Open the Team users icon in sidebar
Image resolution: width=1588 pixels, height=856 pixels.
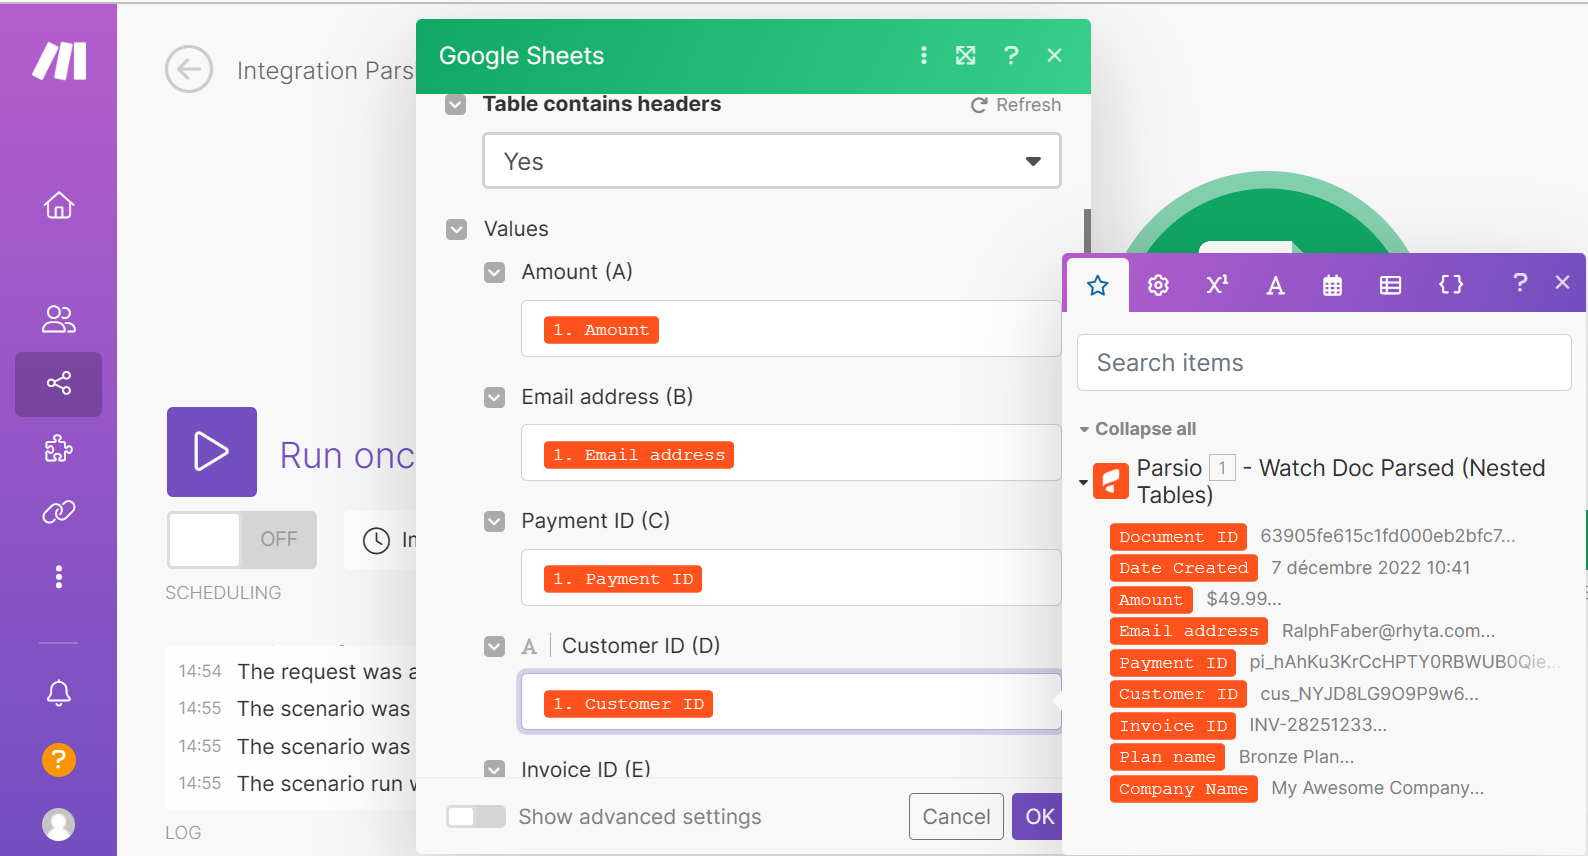59,319
